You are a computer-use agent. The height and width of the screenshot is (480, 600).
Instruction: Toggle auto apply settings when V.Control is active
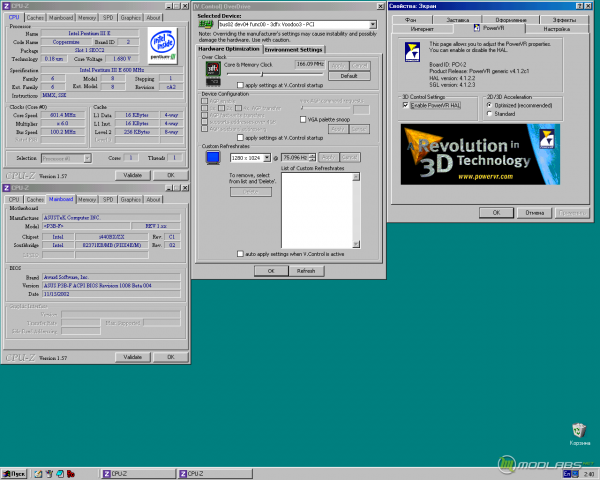coord(240,254)
